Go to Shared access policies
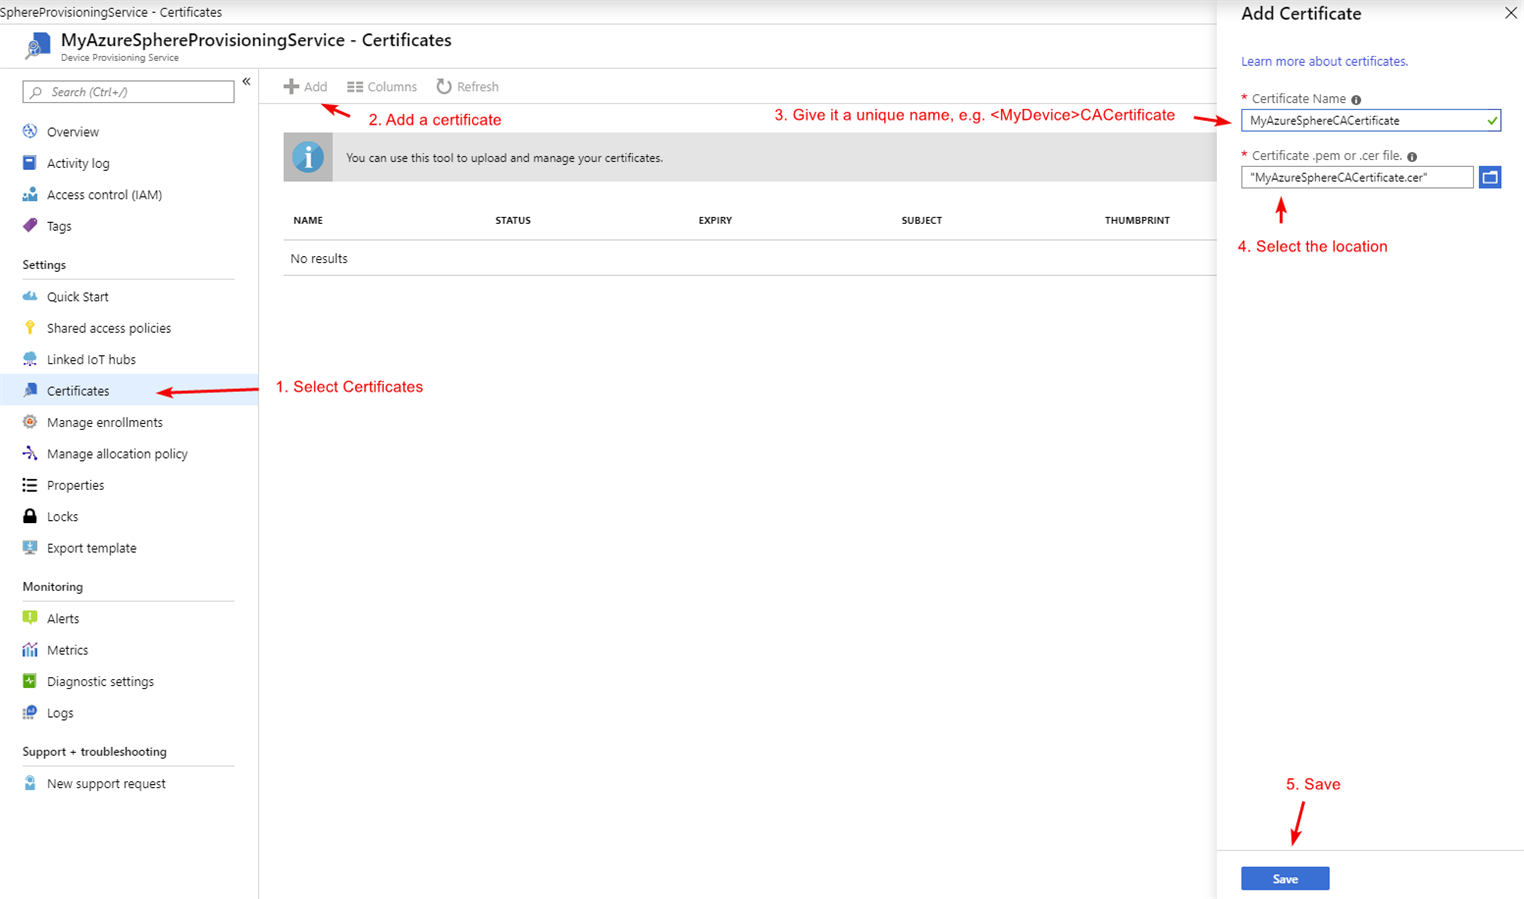1524x899 pixels. coord(109,328)
